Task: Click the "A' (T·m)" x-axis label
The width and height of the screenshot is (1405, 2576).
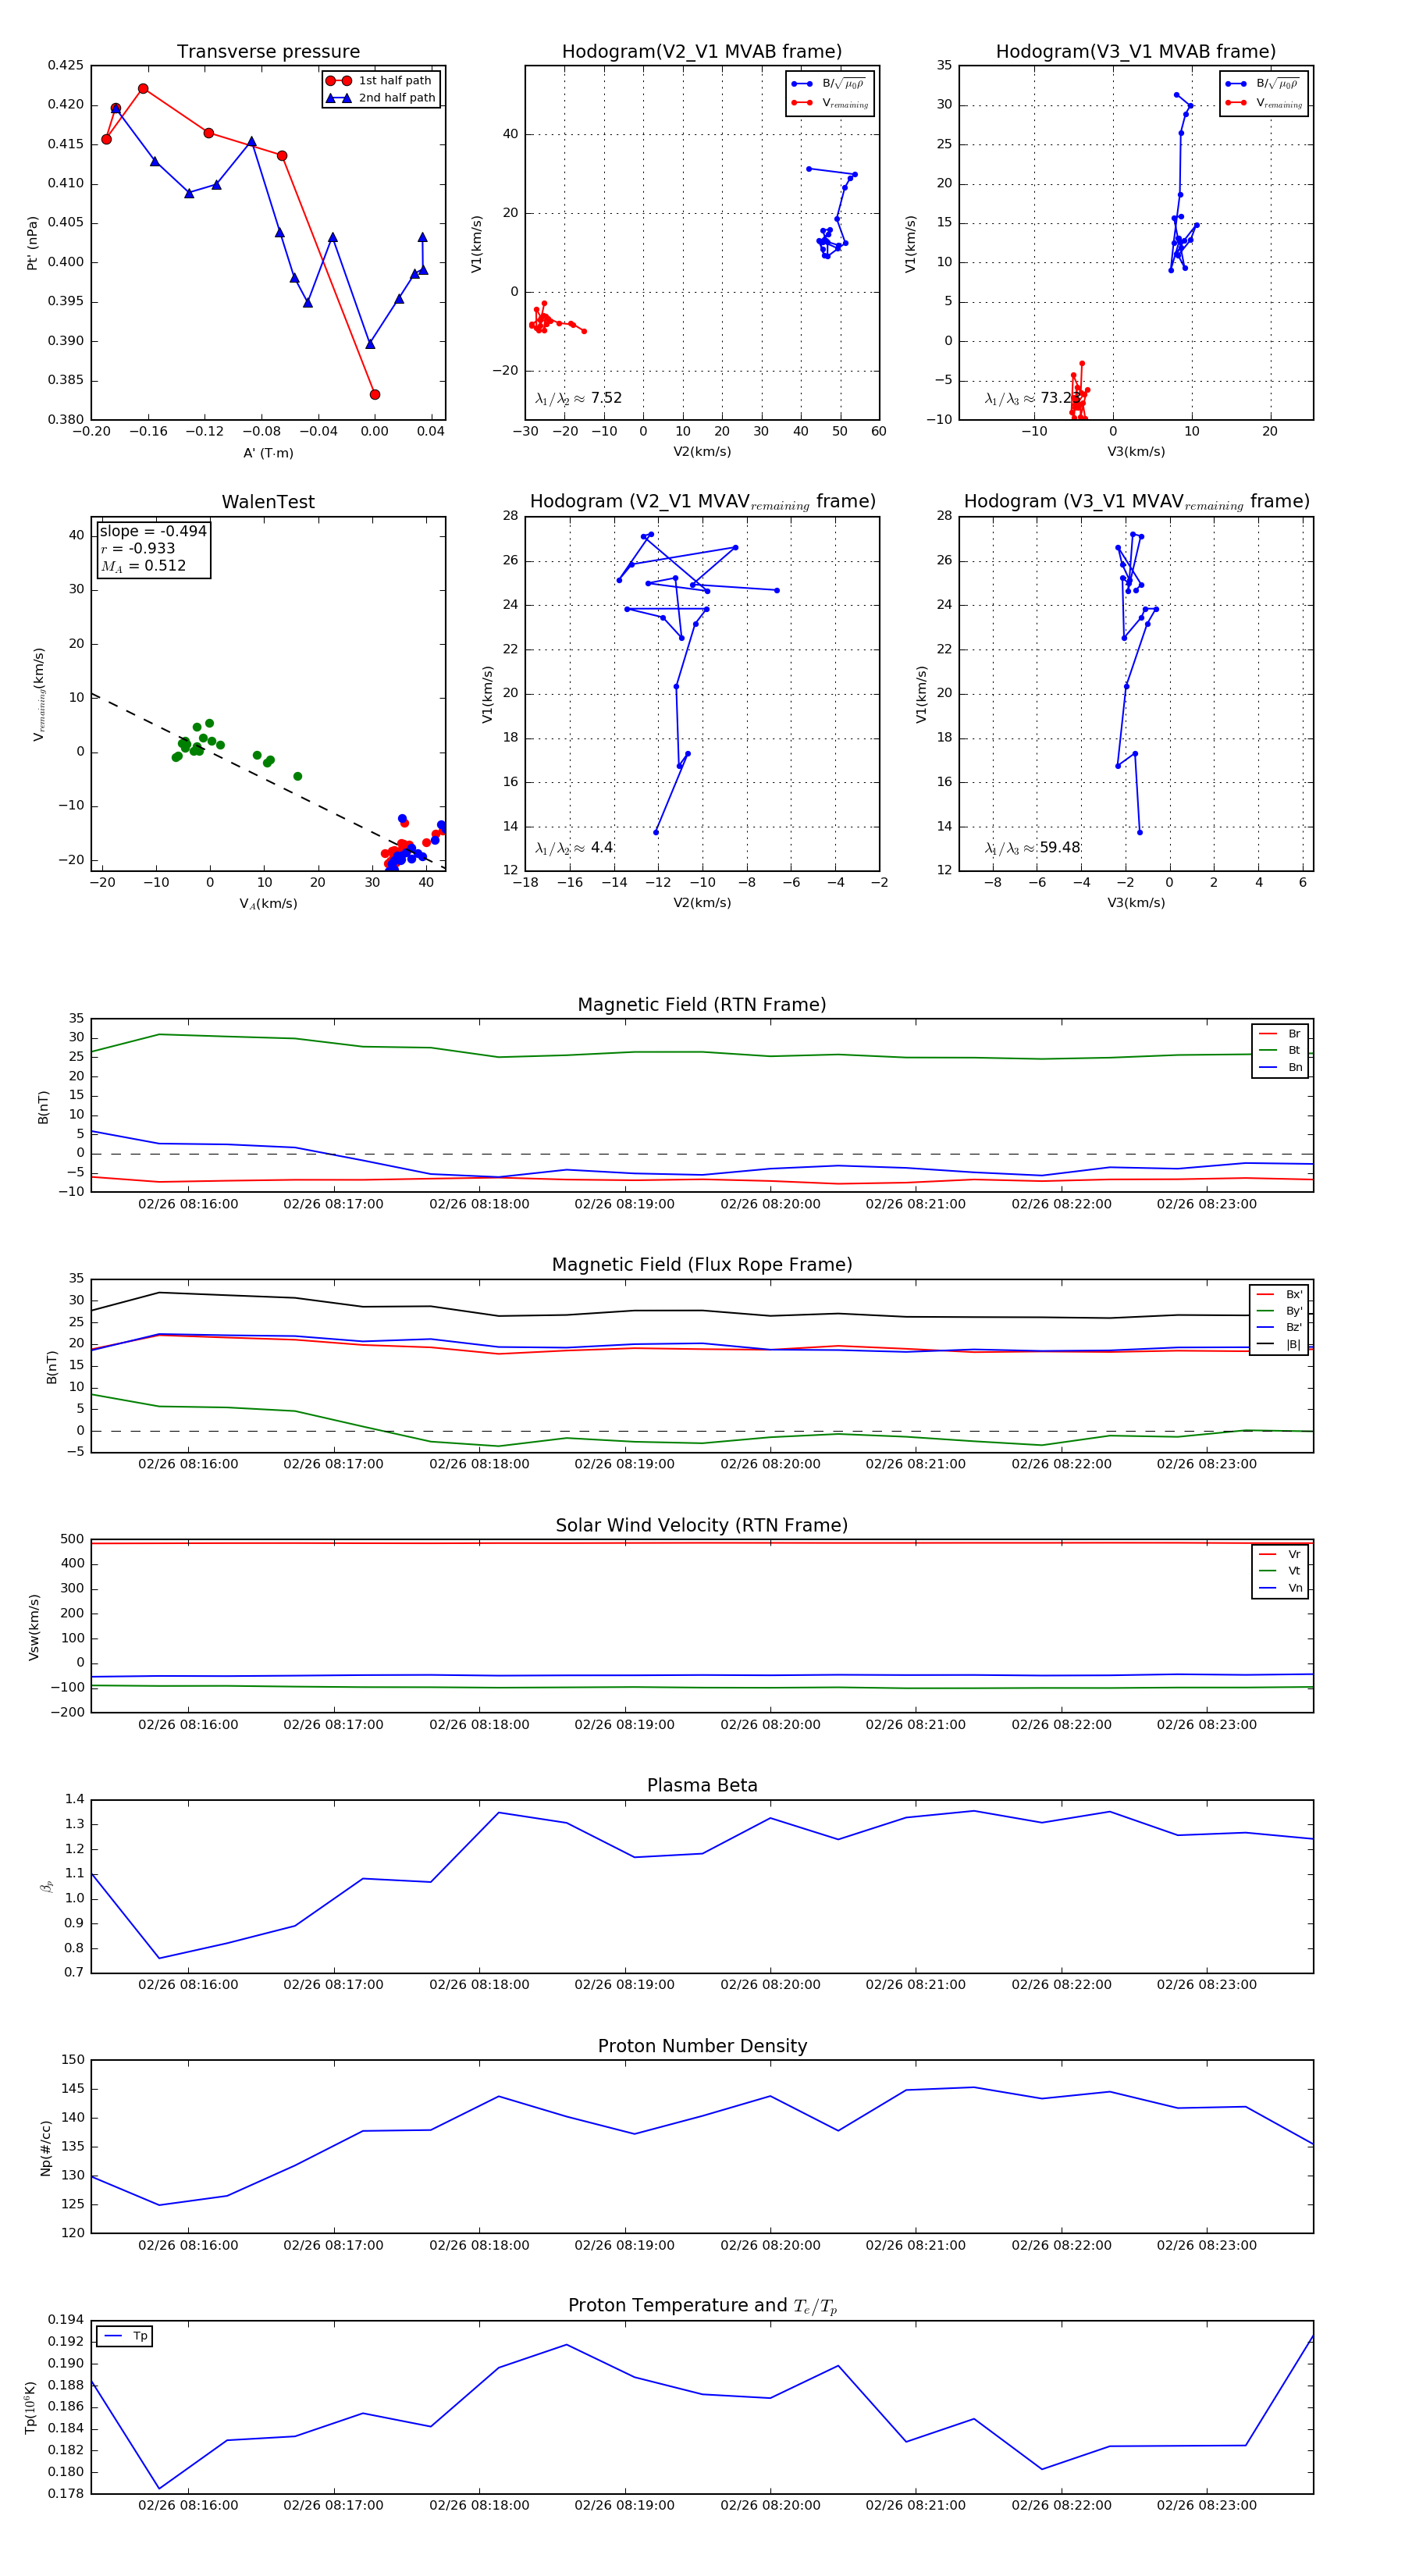Action: [268, 453]
